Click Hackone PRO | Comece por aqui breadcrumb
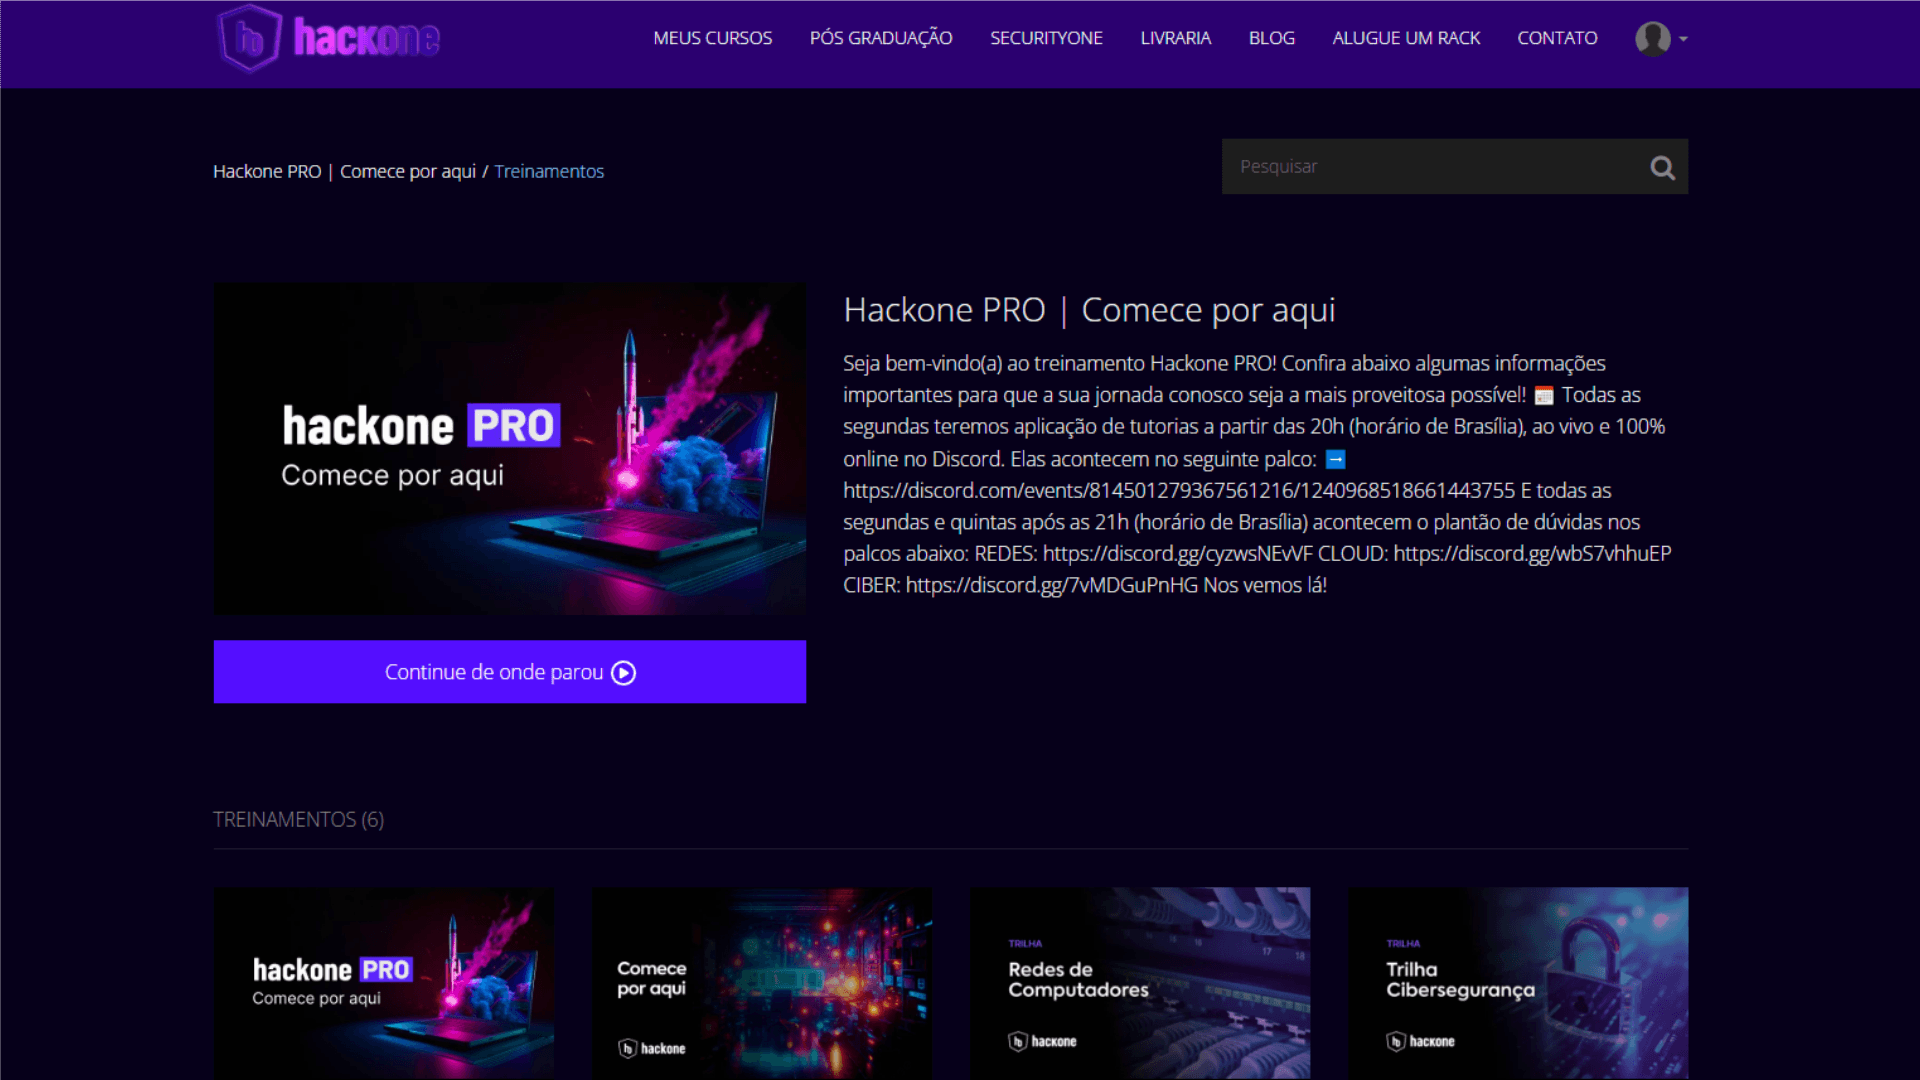Image resolution: width=1920 pixels, height=1080 pixels. coord(344,171)
